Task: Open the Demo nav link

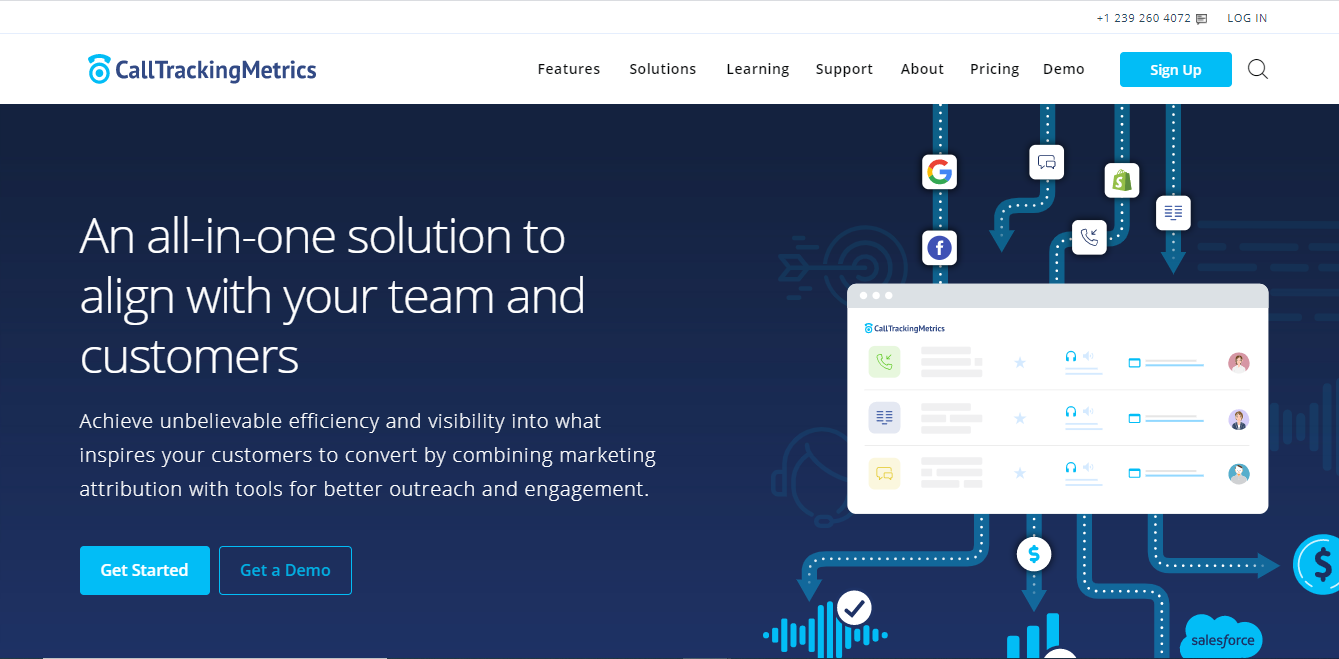Action: (x=1064, y=69)
